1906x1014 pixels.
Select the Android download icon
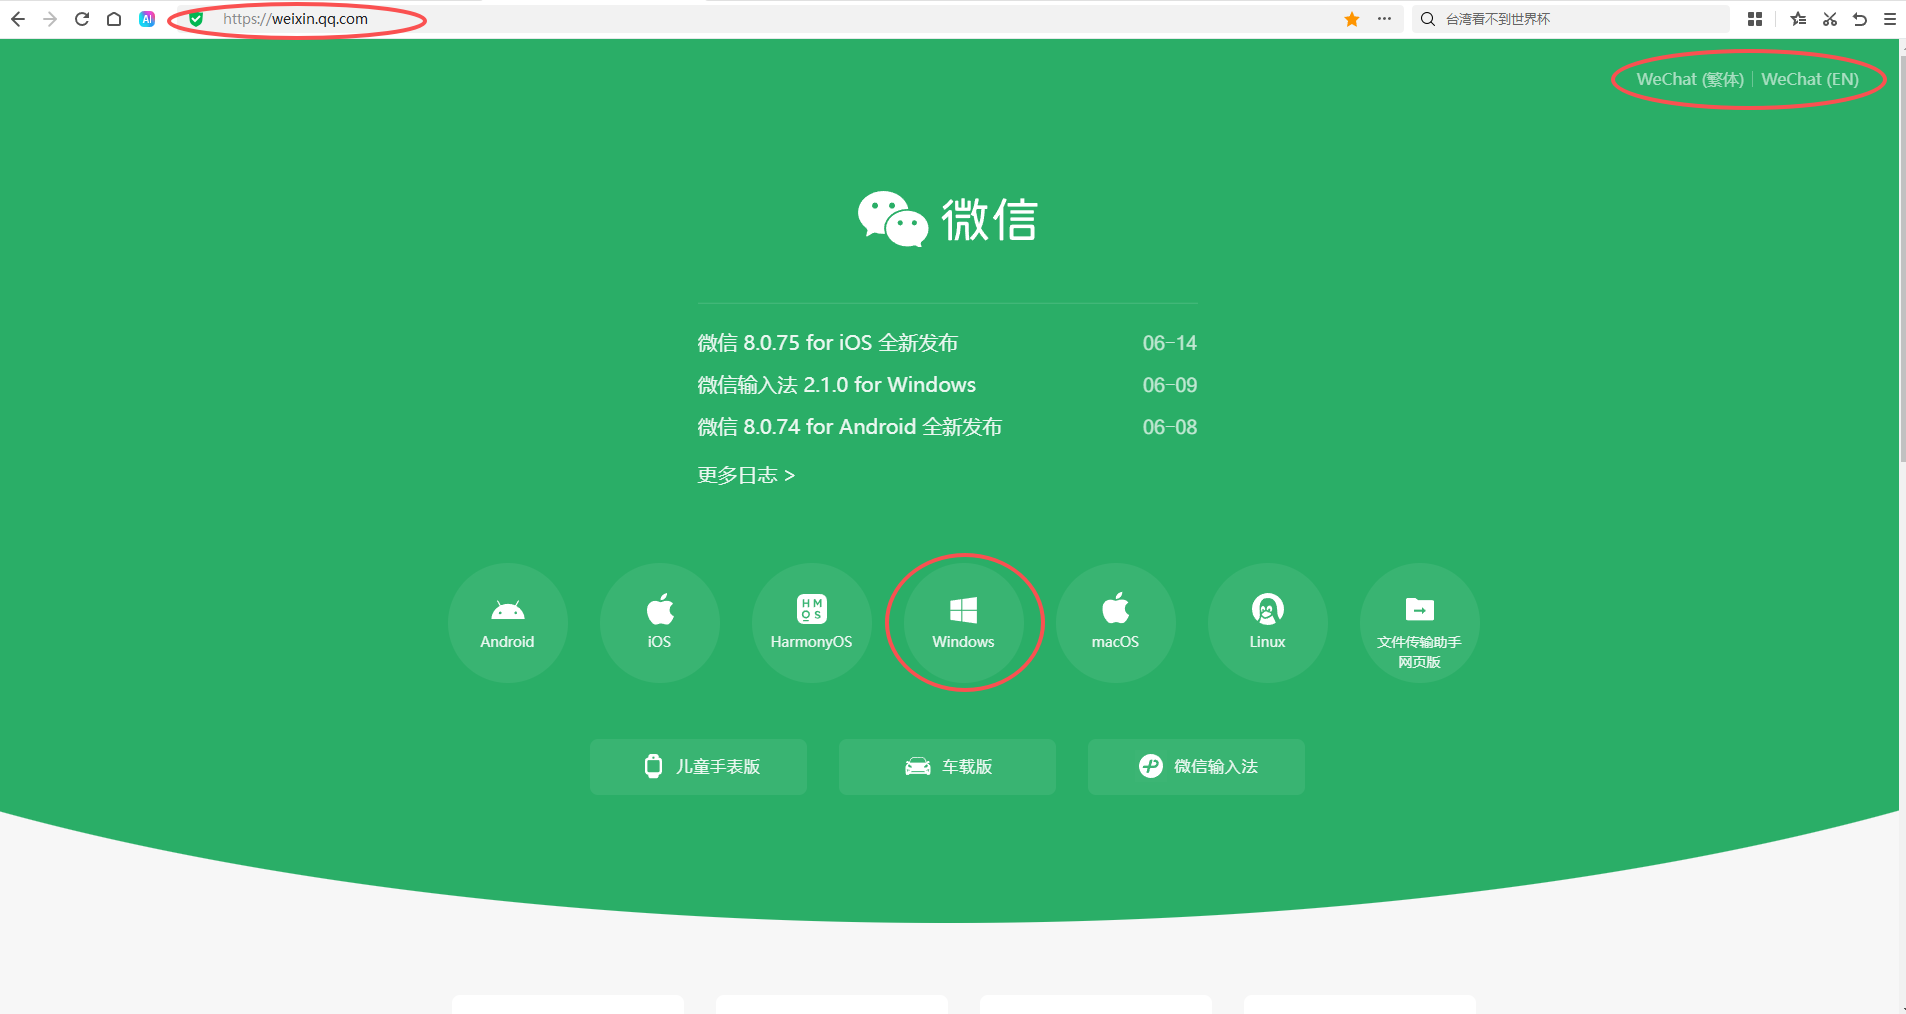508,623
